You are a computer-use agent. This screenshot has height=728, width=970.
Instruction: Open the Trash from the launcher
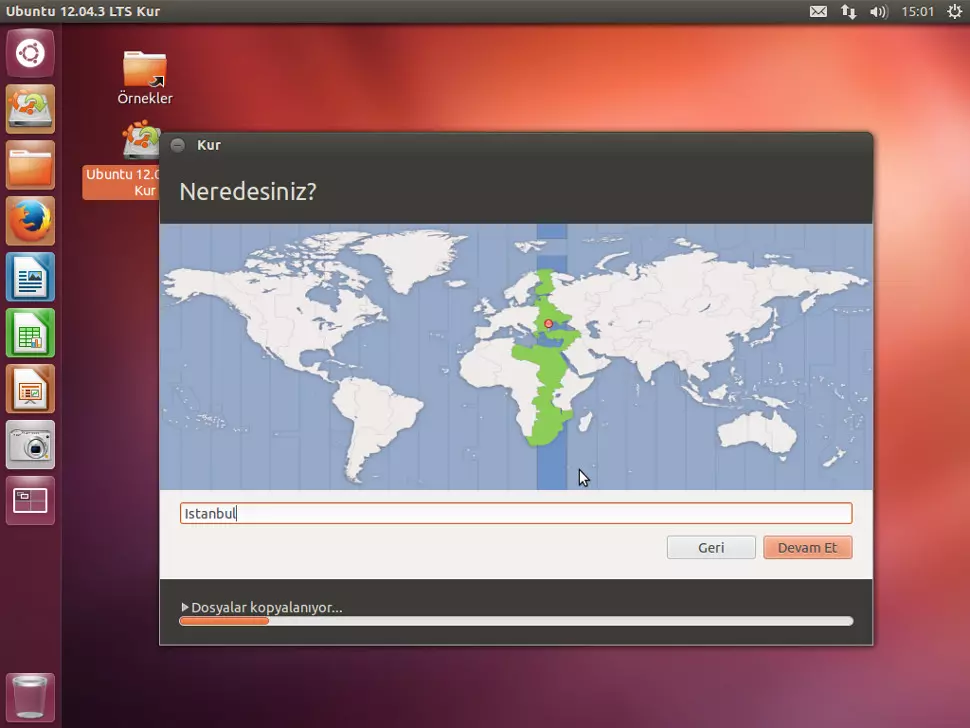30,697
